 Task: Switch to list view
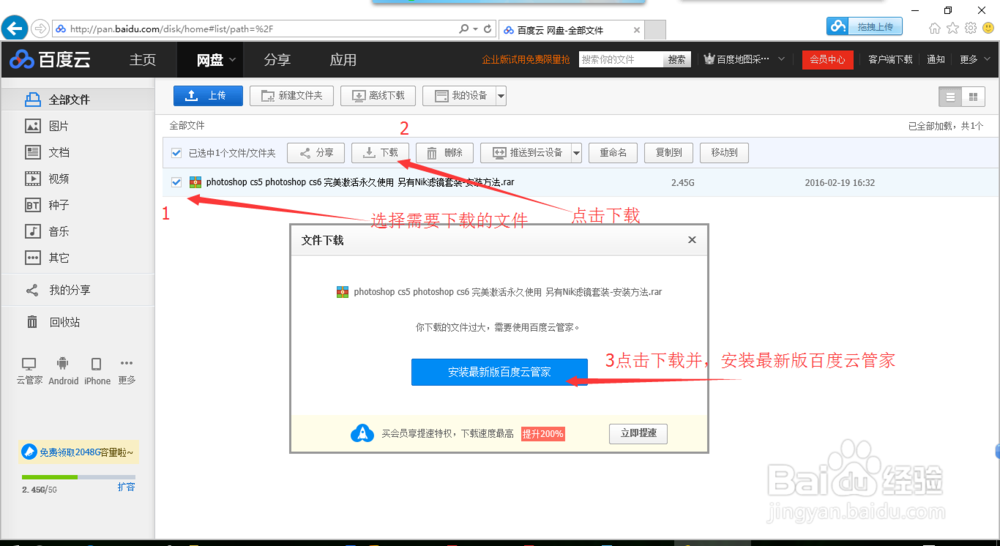point(950,97)
